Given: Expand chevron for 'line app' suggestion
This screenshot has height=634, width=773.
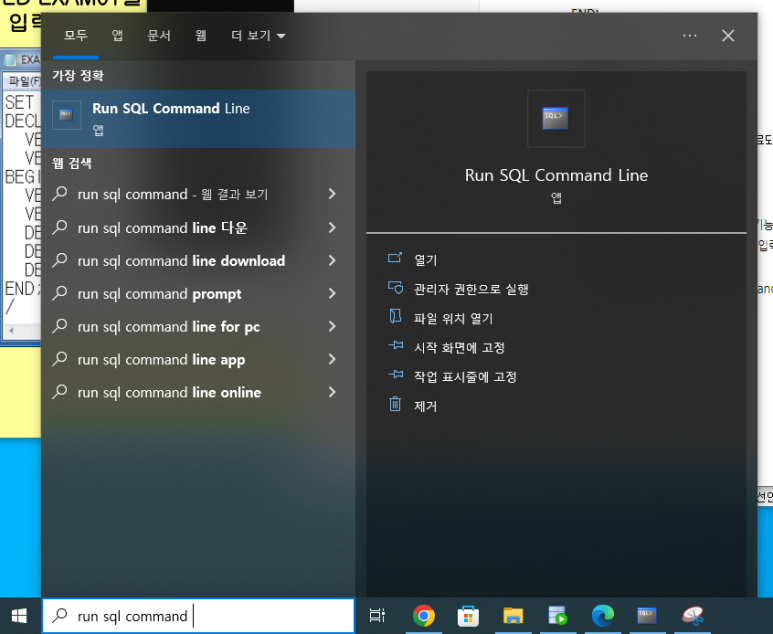Looking at the screenshot, I should click(332, 360).
